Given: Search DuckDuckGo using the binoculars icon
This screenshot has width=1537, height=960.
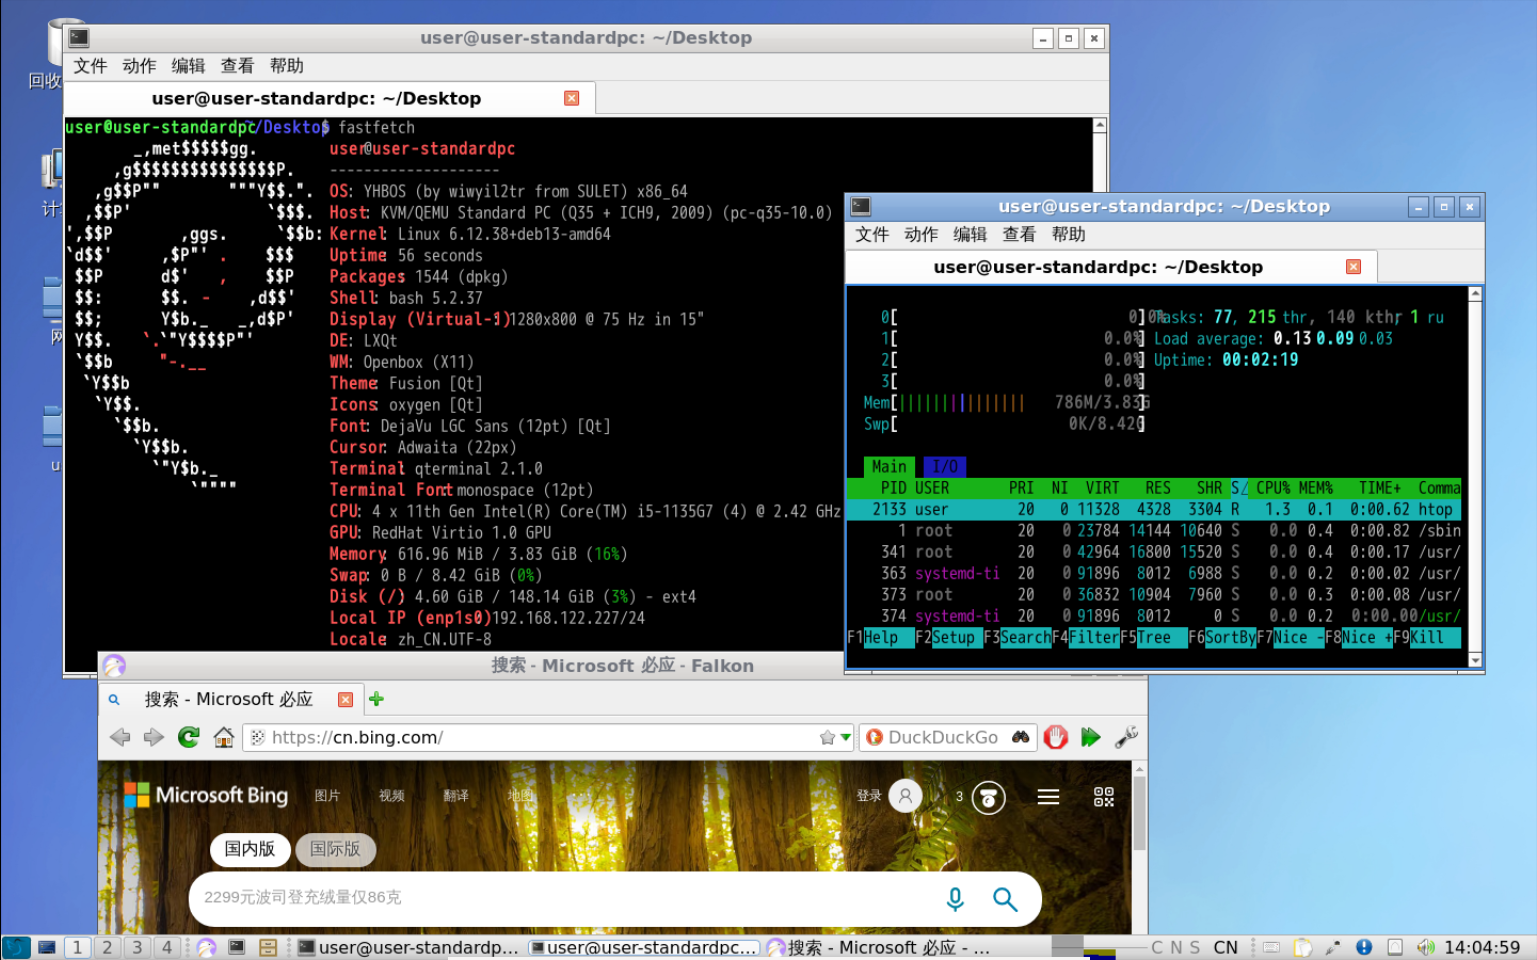Looking at the screenshot, I should [1020, 737].
